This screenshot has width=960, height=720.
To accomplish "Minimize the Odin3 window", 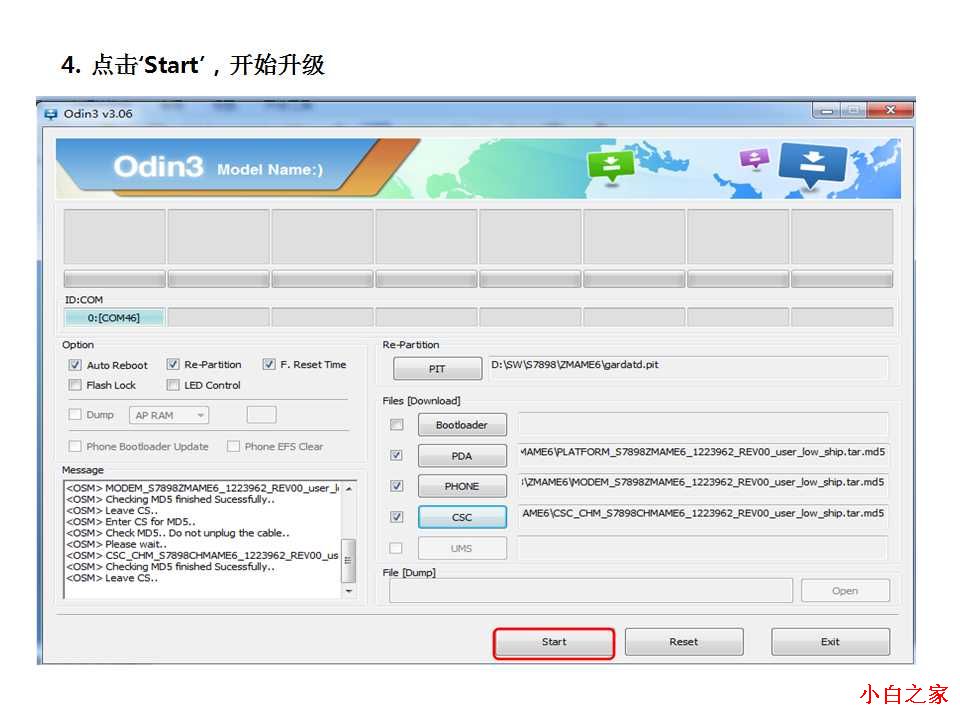I will 827,111.
